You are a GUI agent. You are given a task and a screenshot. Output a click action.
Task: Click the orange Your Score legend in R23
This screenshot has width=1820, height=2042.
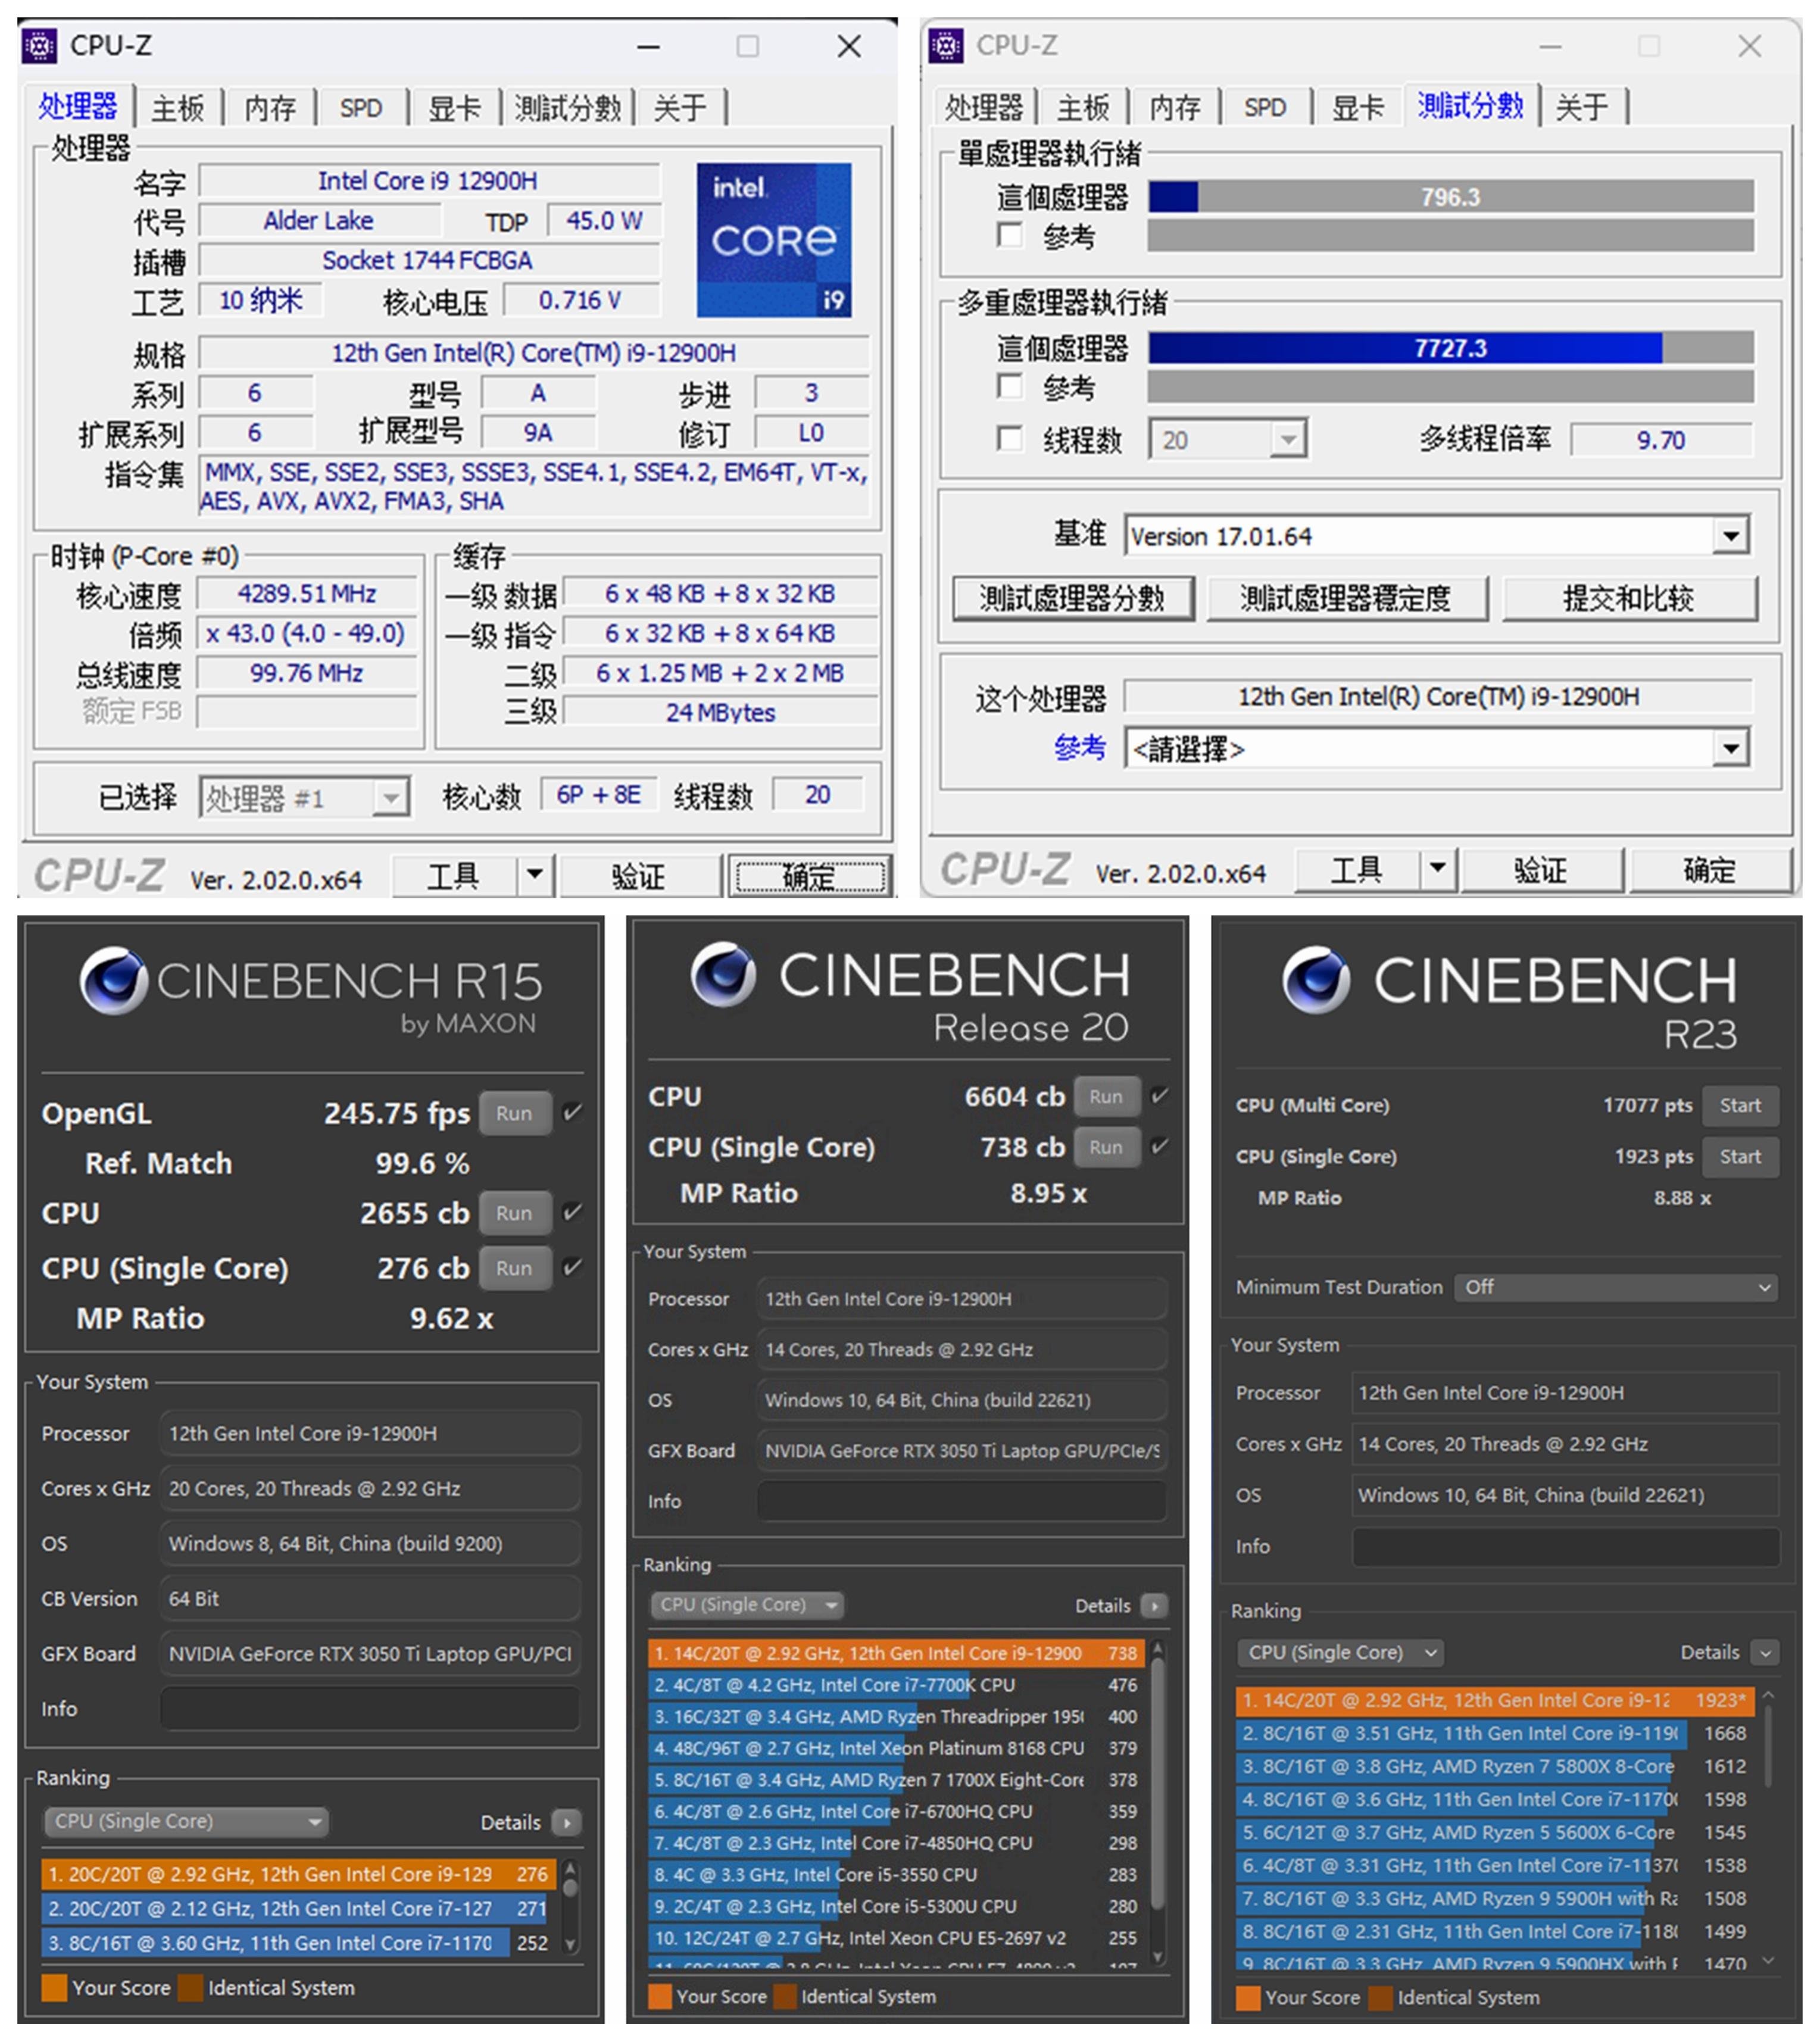coord(1247,1998)
